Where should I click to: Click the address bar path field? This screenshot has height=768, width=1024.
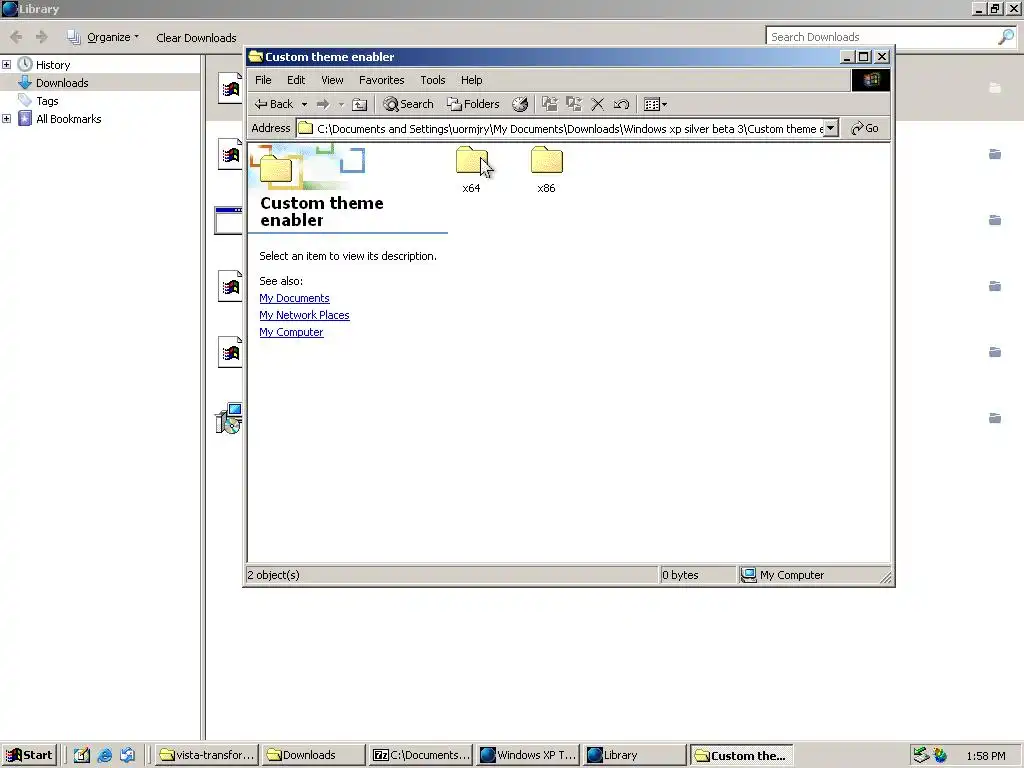pyautogui.click(x=560, y=129)
